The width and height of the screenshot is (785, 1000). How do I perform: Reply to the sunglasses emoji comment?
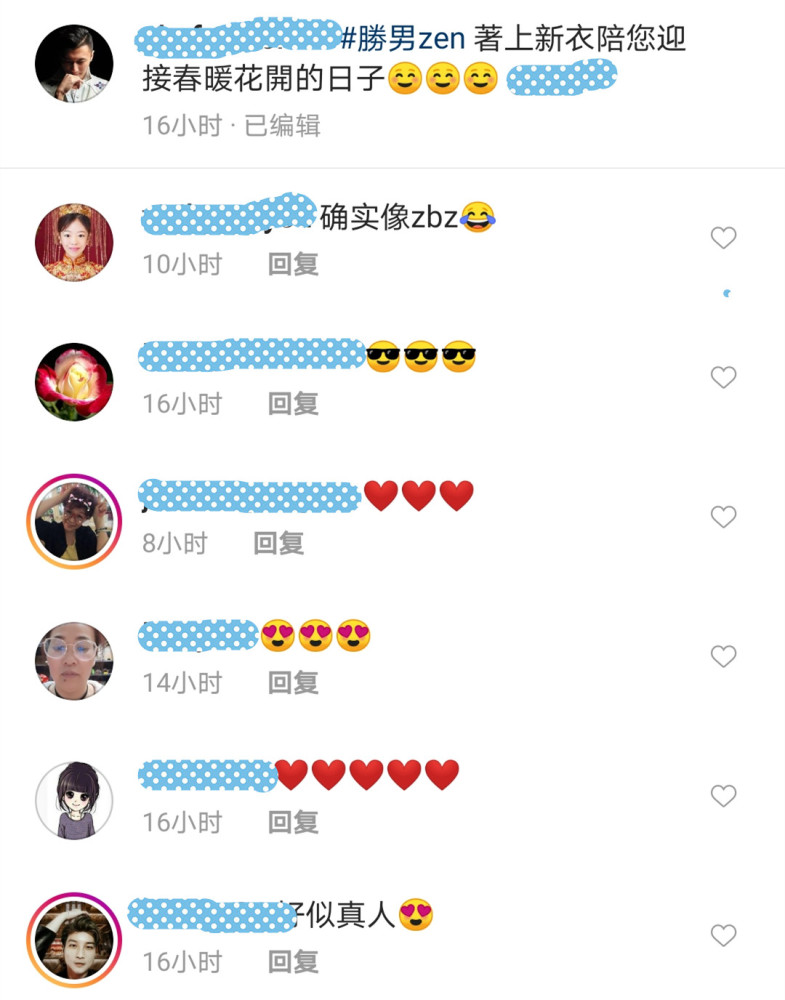click(293, 404)
